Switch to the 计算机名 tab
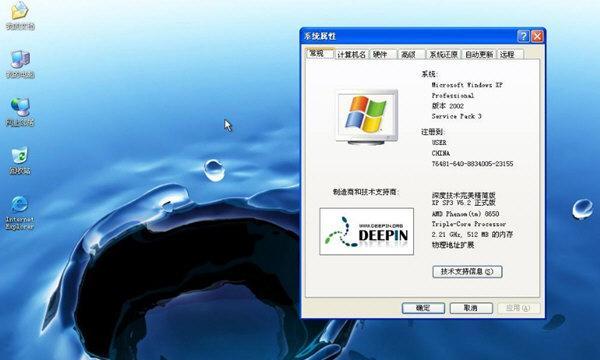This screenshot has height=360, width=600. pyautogui.click(x=352, y=55)
